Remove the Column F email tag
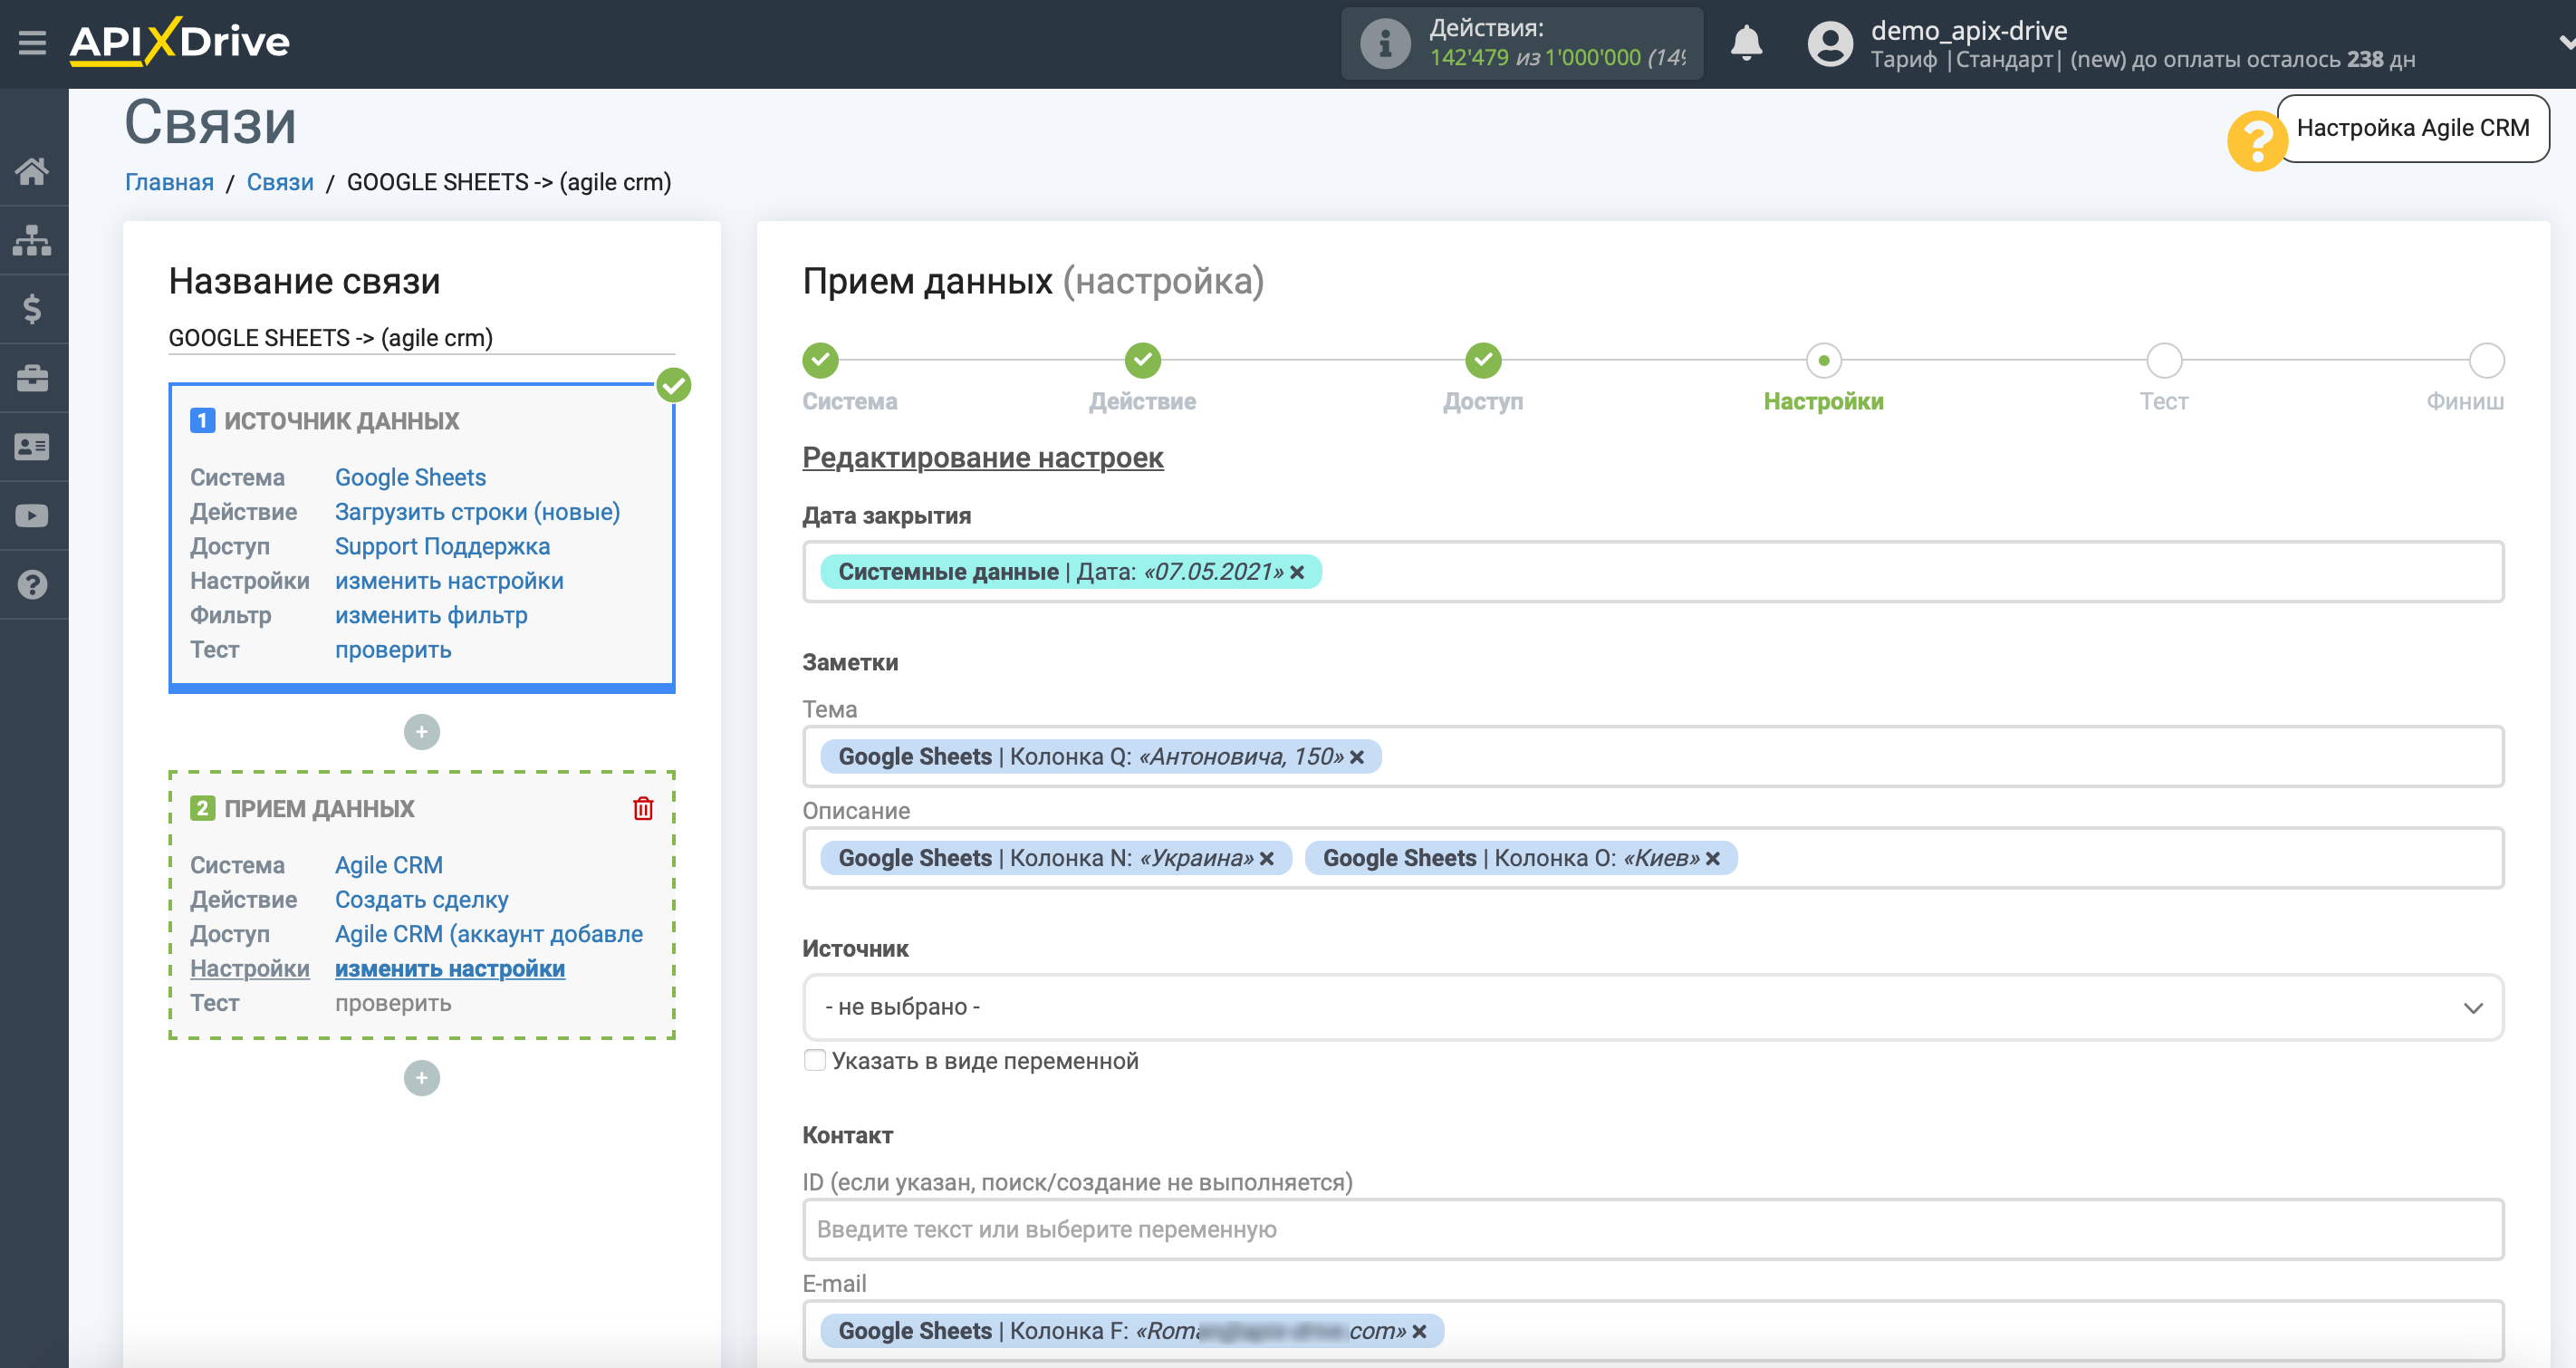Viewport: 2576px width, 1368px height. 1419,1332
